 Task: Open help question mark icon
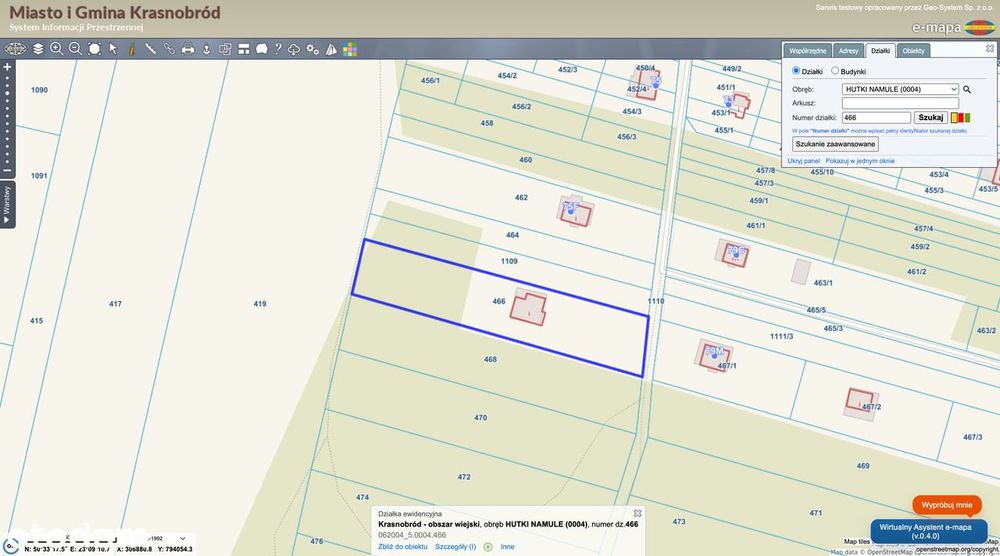tap(278, 49)
